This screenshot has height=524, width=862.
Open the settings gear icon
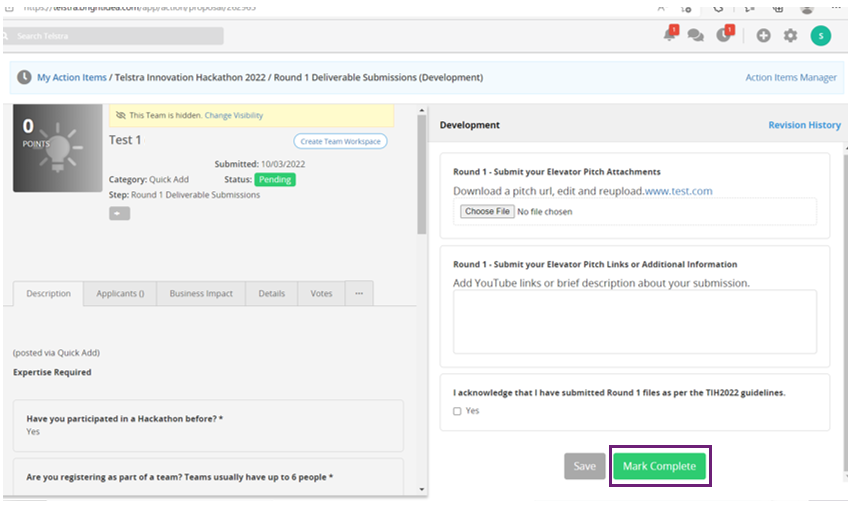point(790,36)
